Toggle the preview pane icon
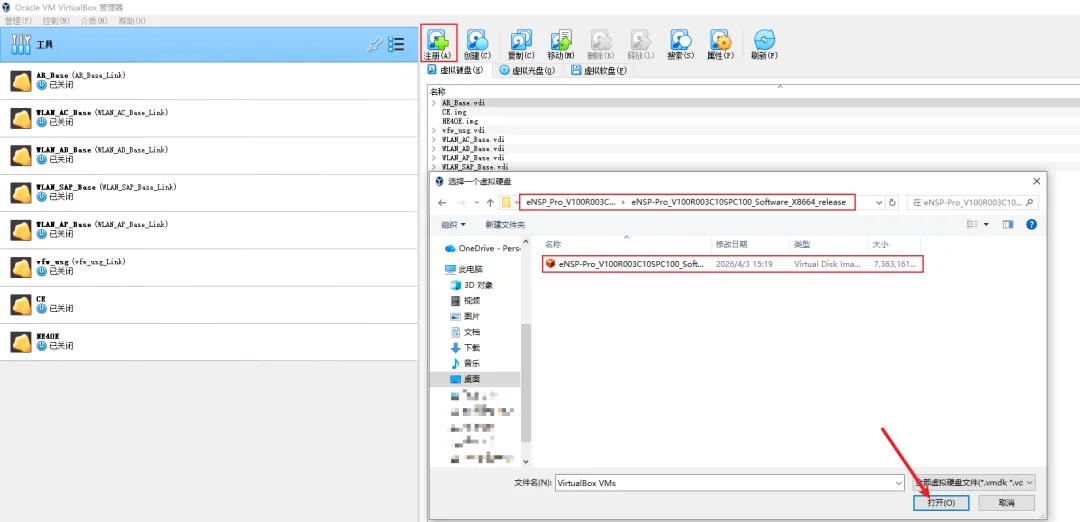This screenshot has width=1080, height=522. (x=1008, y=225)
